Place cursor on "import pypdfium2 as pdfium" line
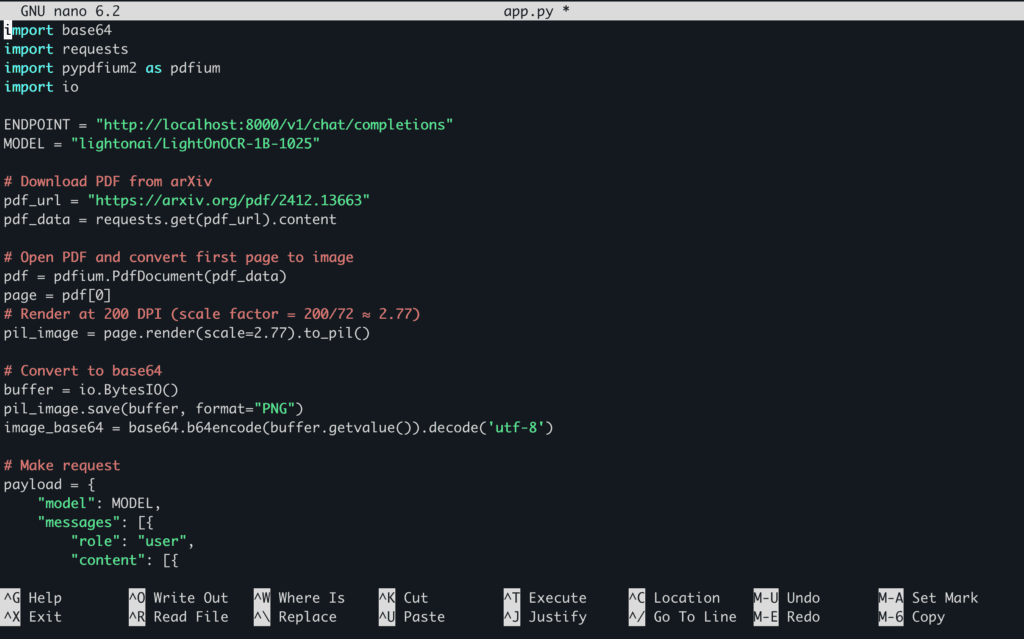The height and width of the screenshot is (639, 1024). coord(111,68)
